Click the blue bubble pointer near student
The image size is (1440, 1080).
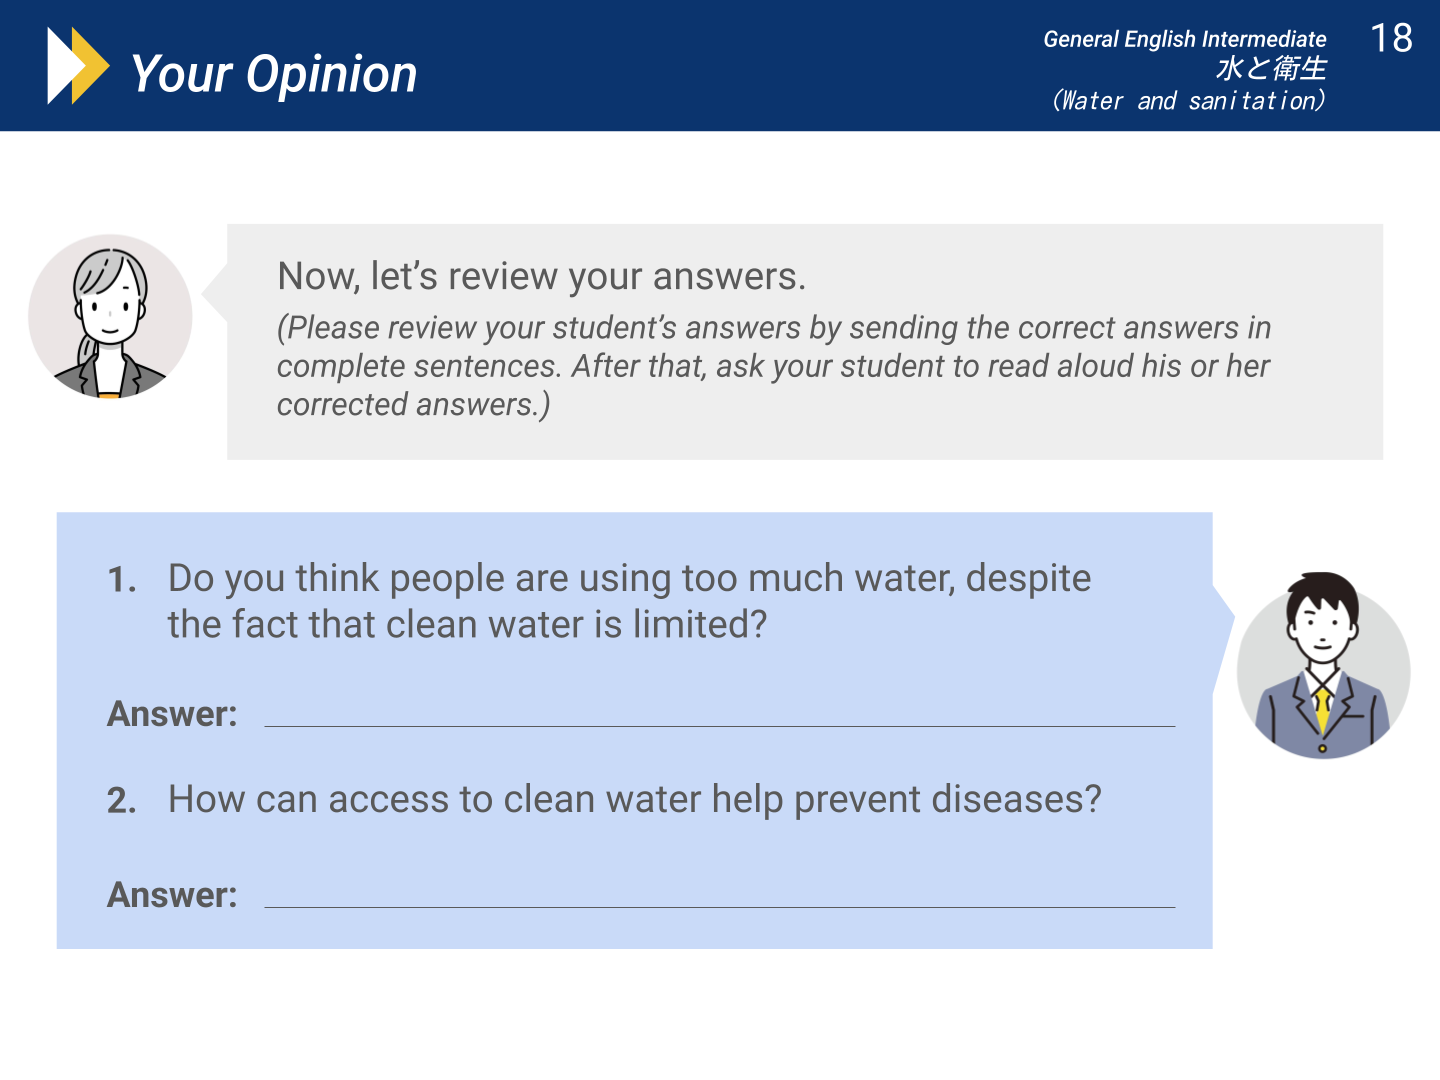click(1224, 640)
